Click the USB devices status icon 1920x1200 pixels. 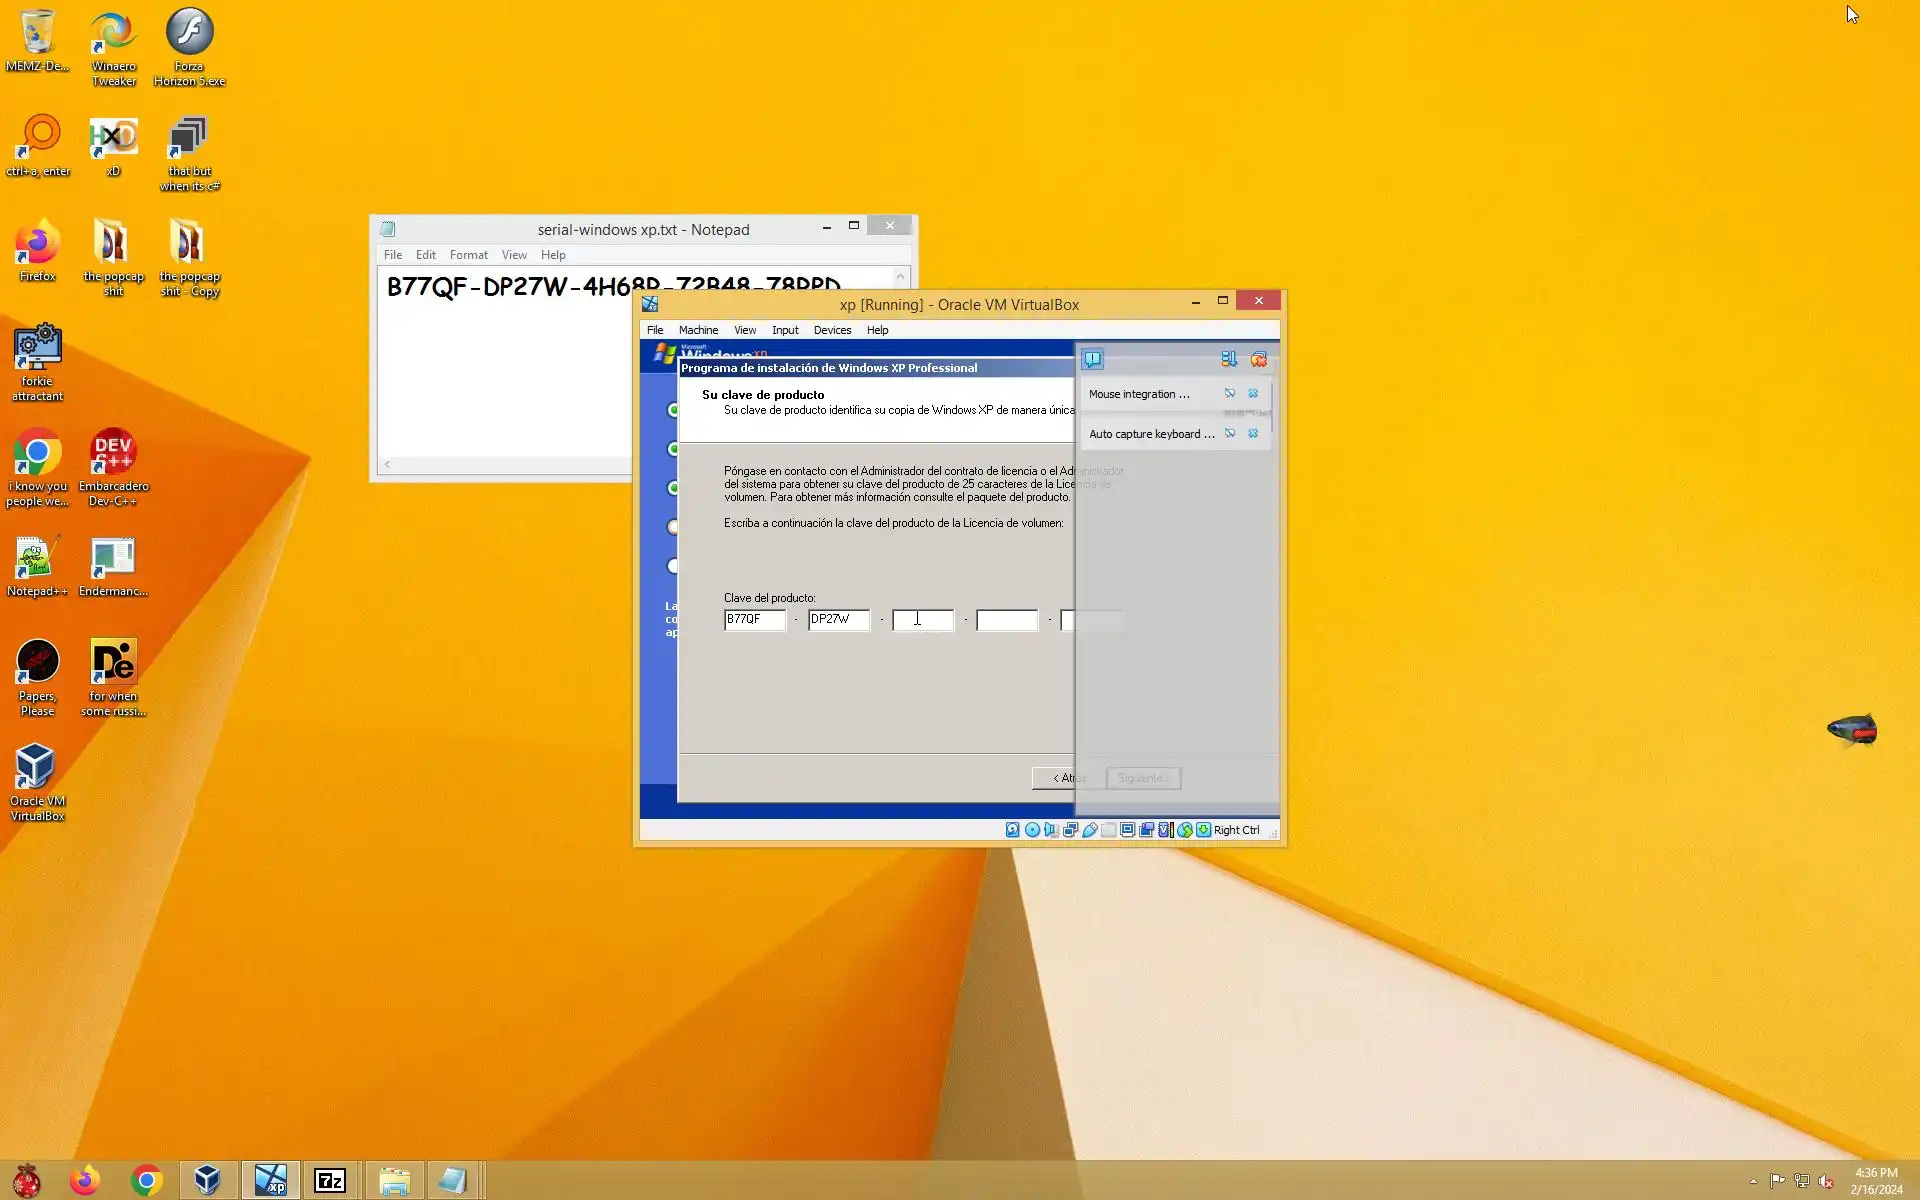point(1090,830)
